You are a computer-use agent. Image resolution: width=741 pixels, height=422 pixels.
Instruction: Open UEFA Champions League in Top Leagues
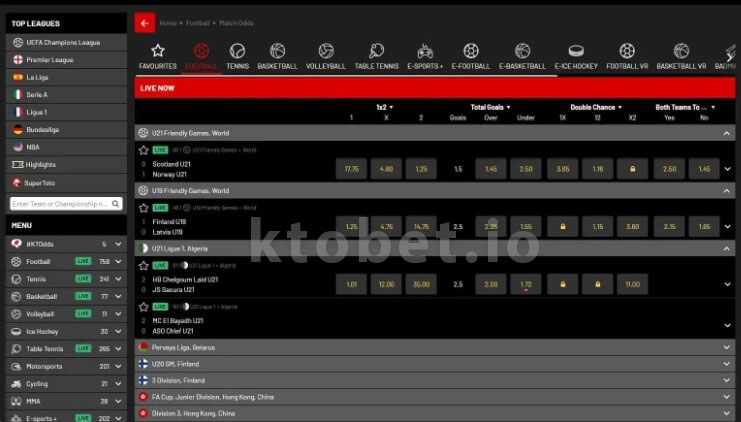[66, 43]
